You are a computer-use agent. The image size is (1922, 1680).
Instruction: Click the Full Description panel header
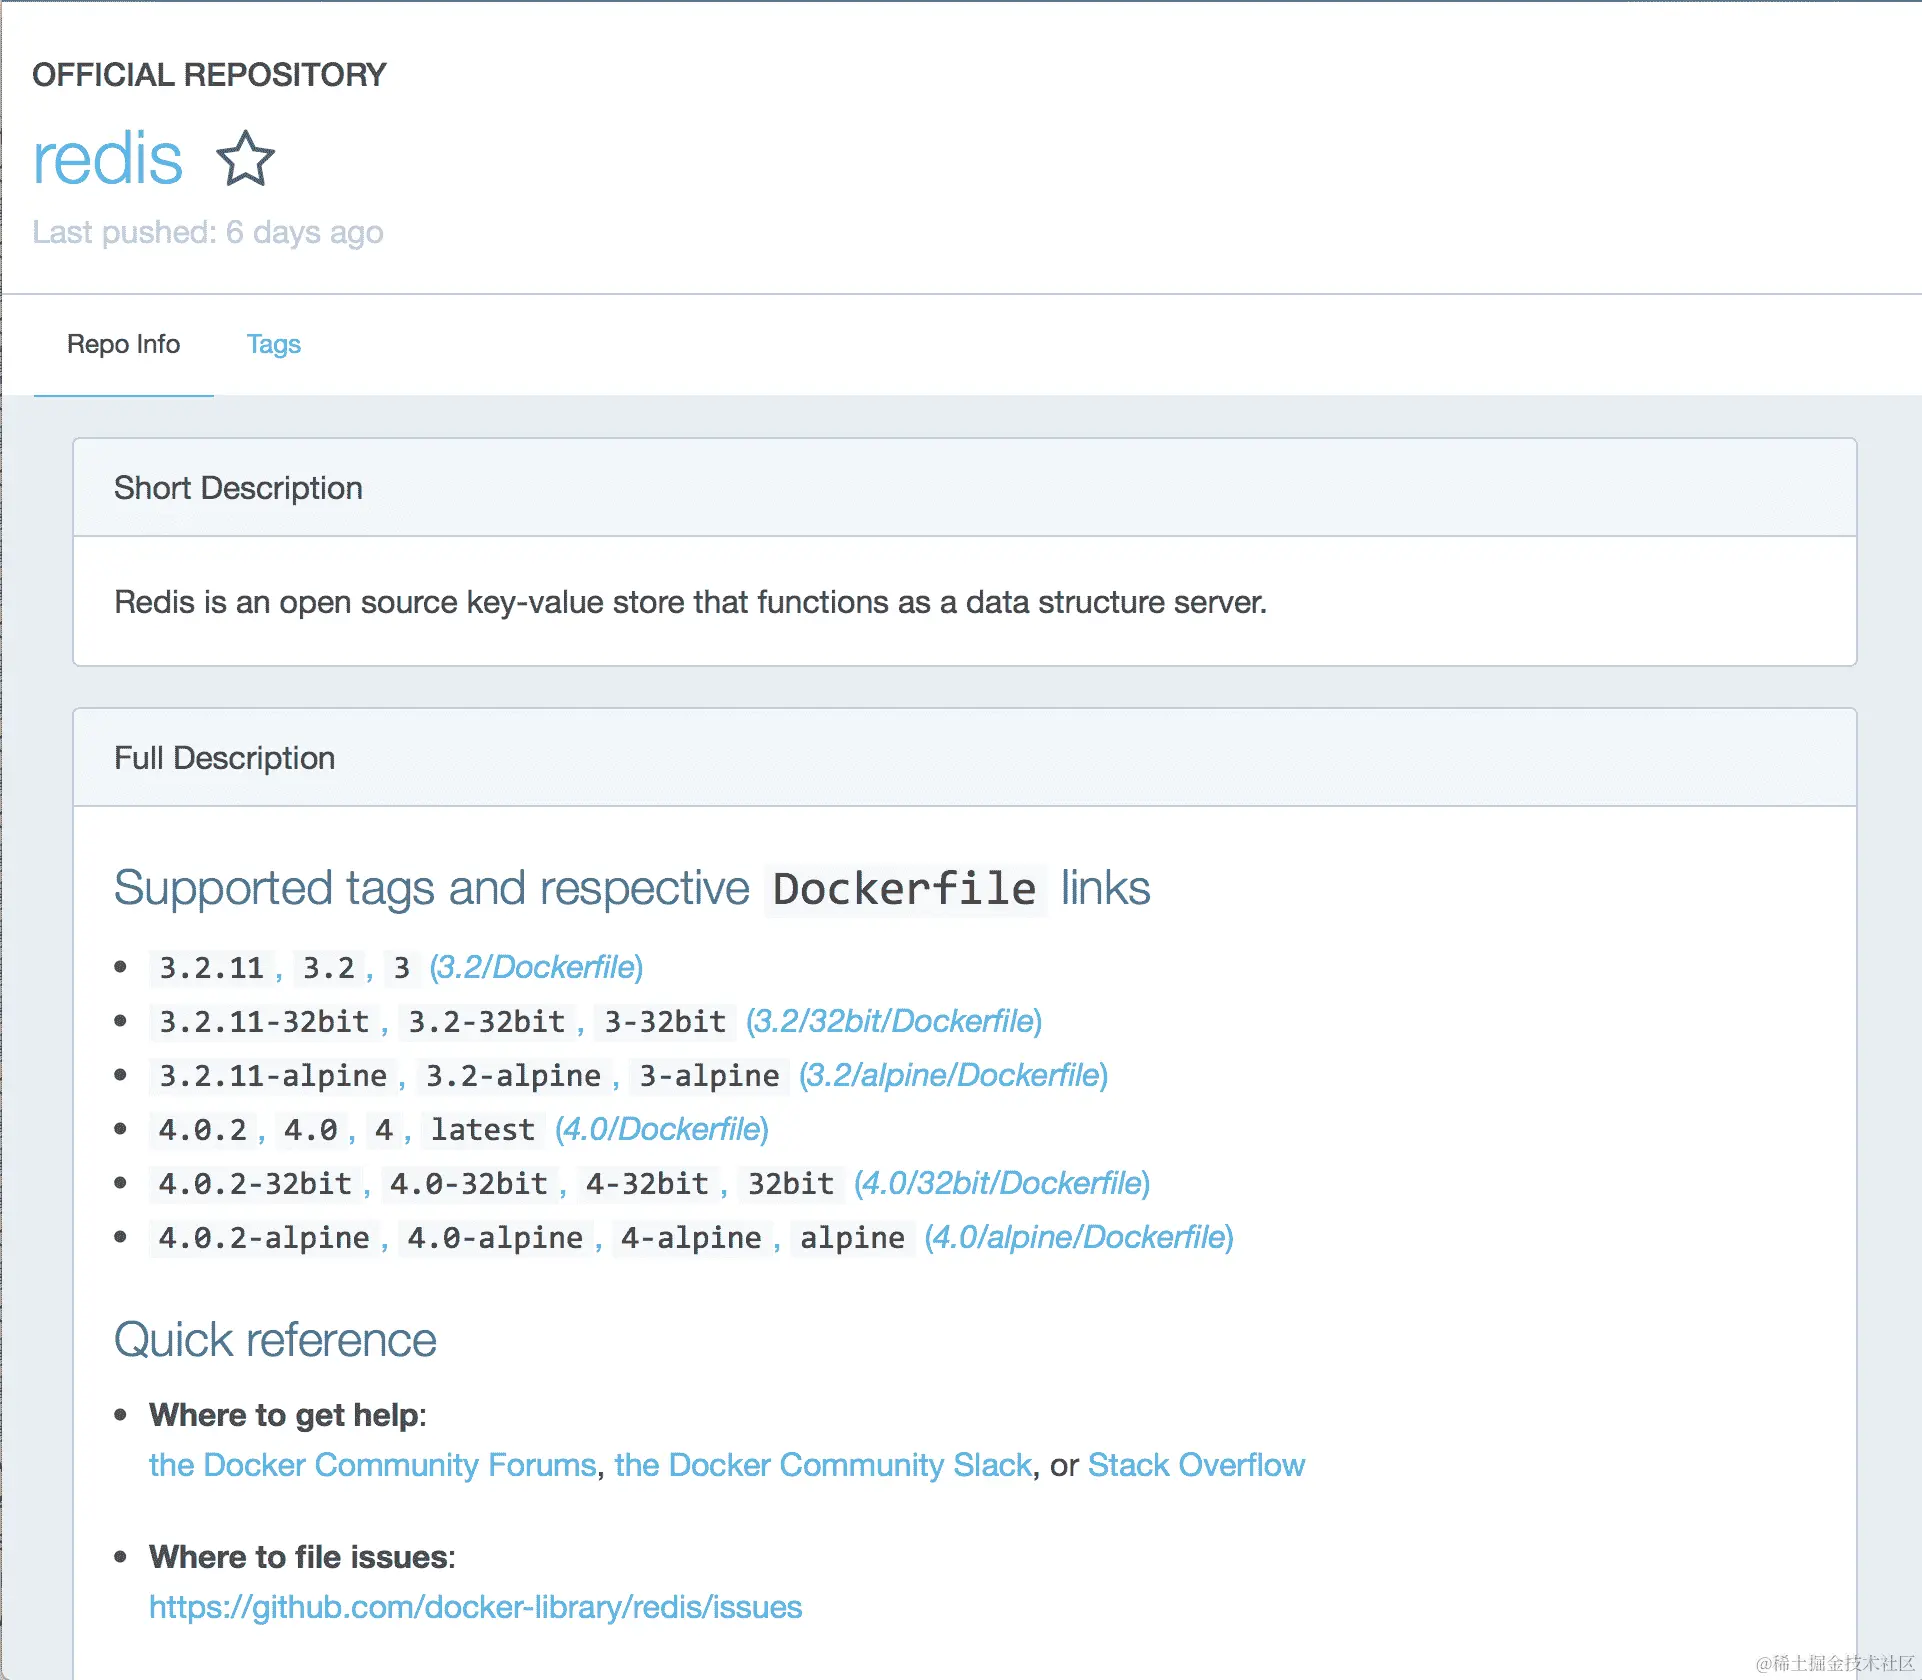click(224, 758)
